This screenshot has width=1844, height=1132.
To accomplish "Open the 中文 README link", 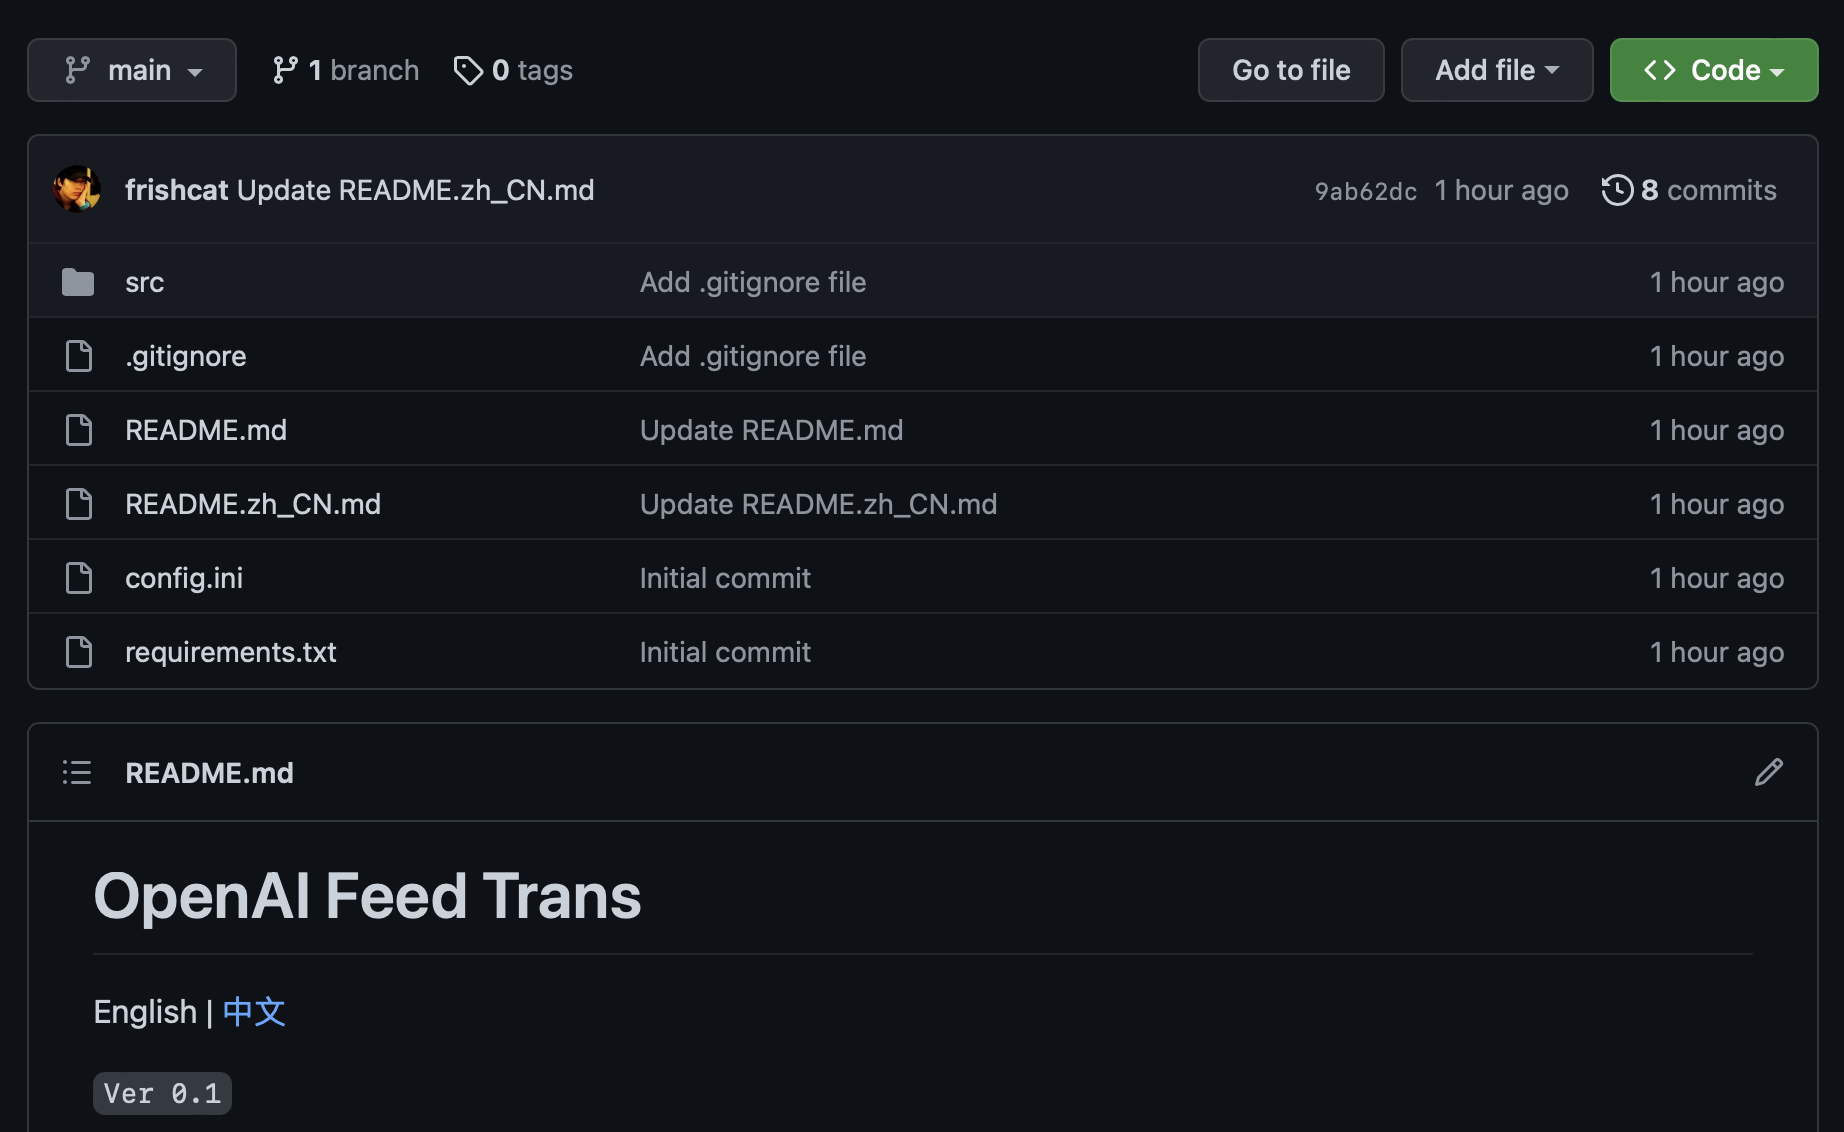I will (x=254, y=1012).
